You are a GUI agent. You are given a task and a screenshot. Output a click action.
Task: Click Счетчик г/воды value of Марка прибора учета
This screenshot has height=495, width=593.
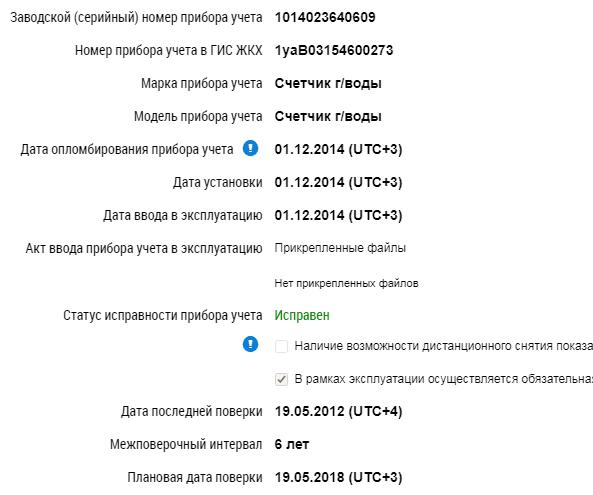click(x=328, y=83)
